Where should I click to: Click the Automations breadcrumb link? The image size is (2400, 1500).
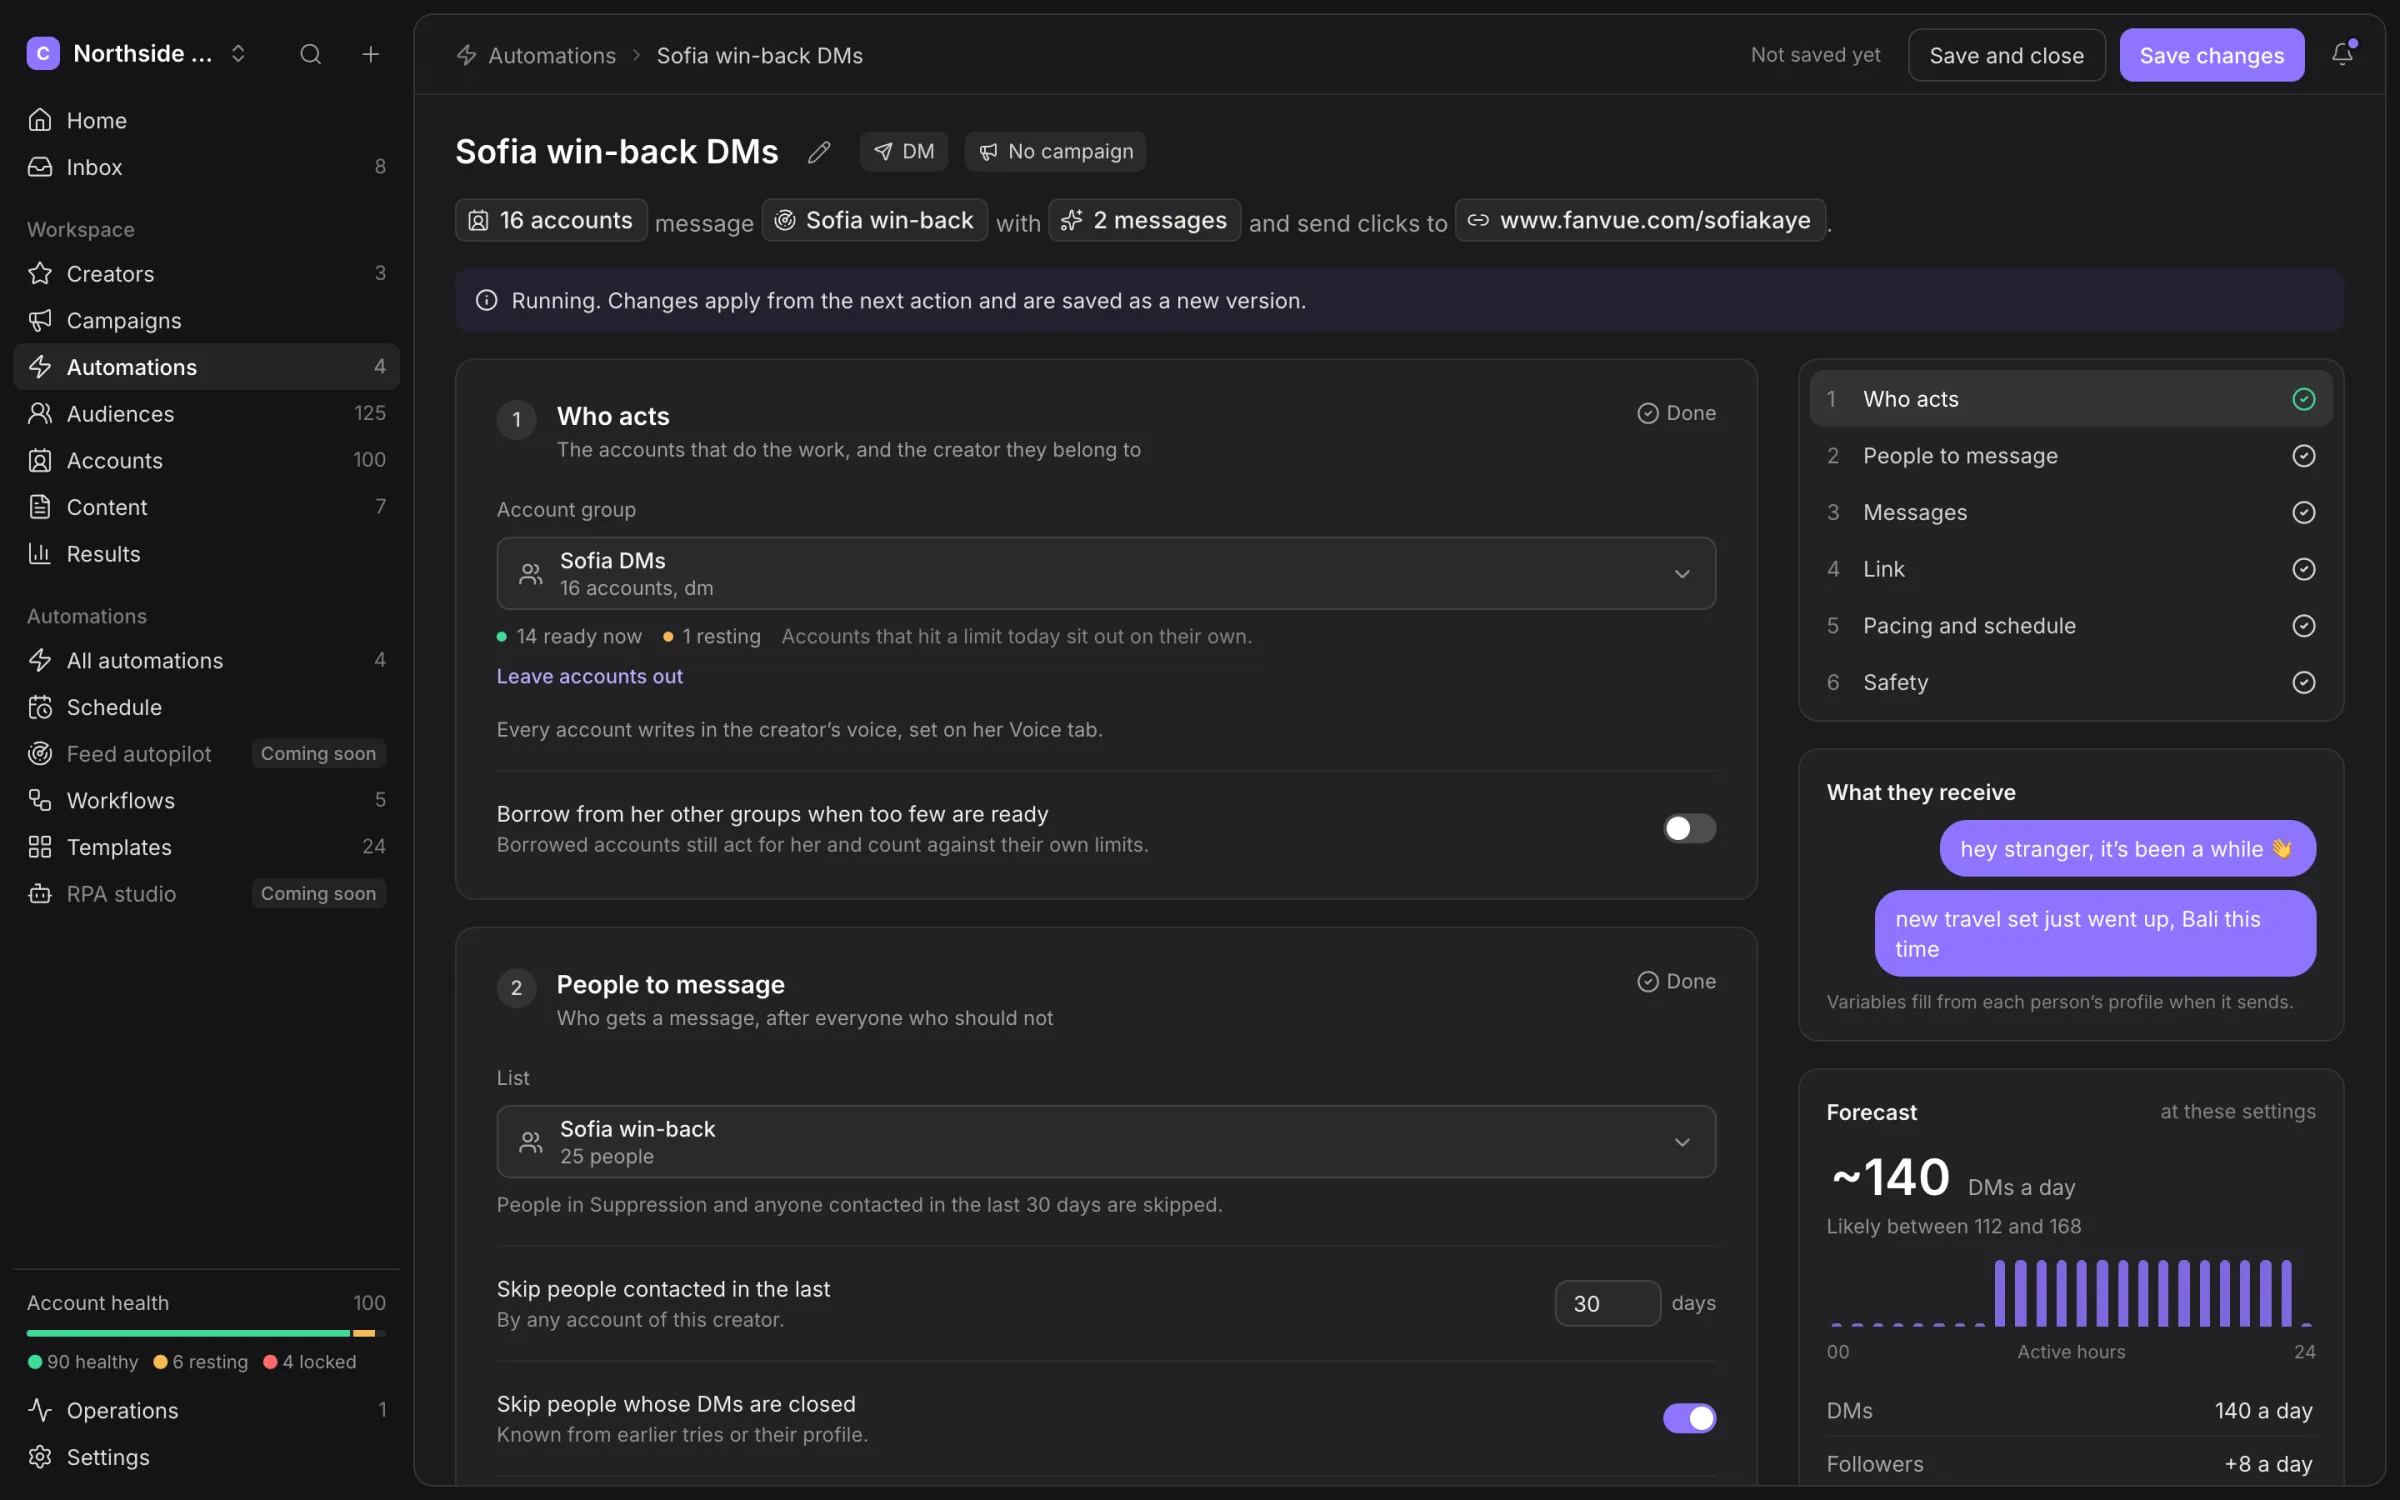552,55
